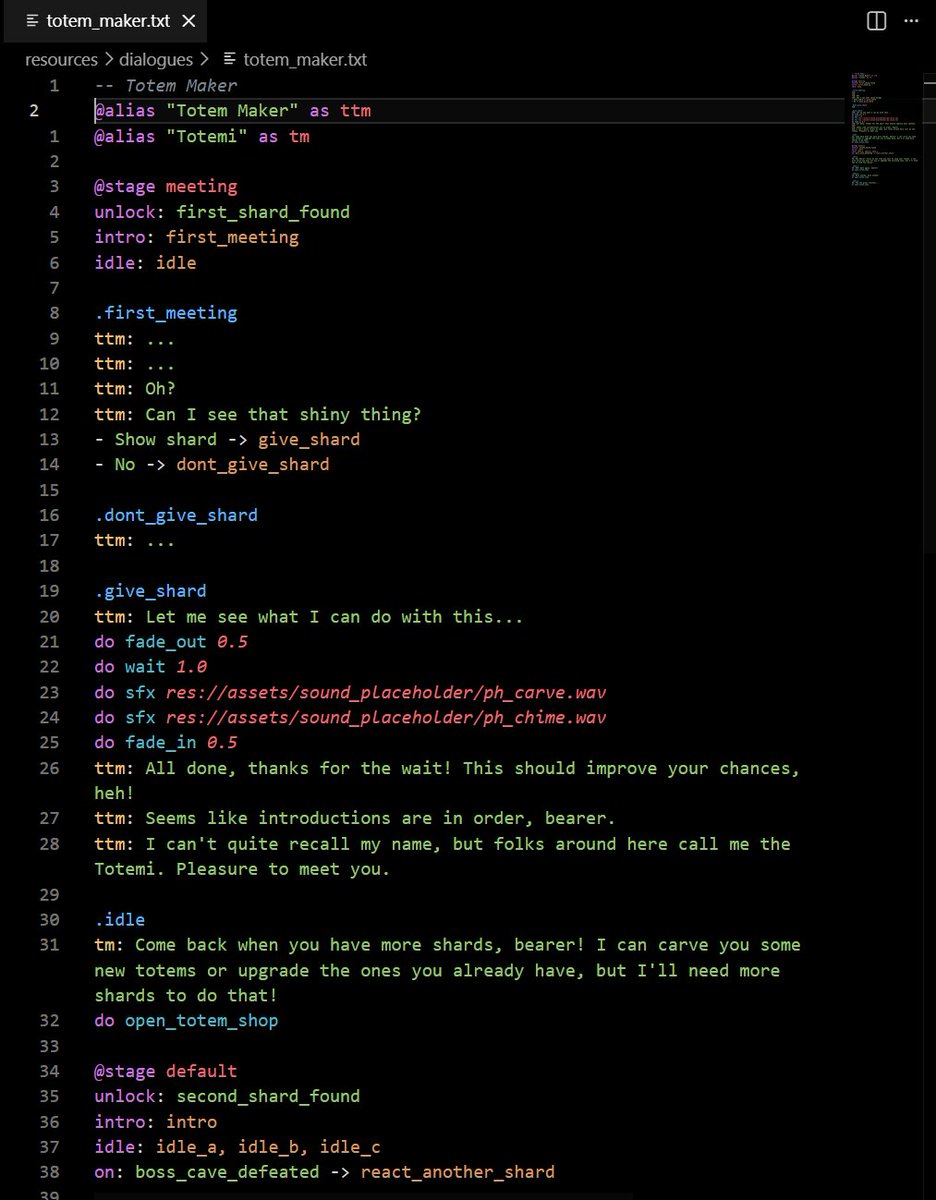Click the 'do wait 1.0' line
The width and height of the screenshot is (936, 1200).
click(151, 667)
